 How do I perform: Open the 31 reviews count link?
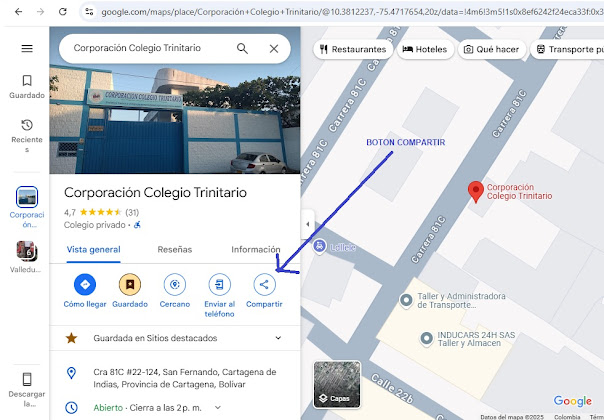[x=132, y=212]
